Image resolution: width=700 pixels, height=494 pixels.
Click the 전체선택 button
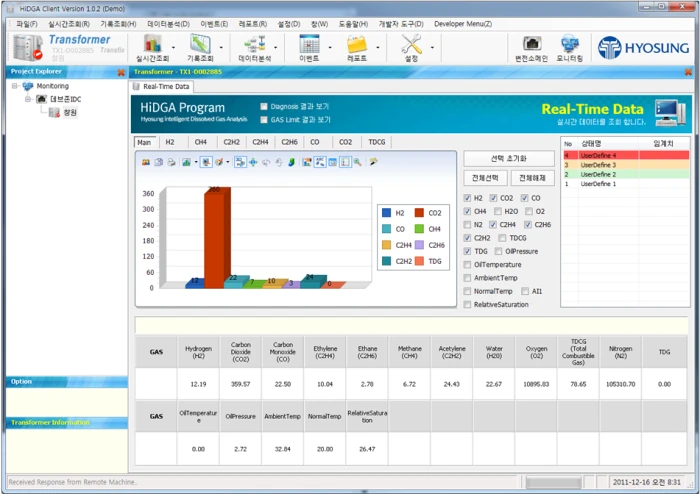point(485,178)
